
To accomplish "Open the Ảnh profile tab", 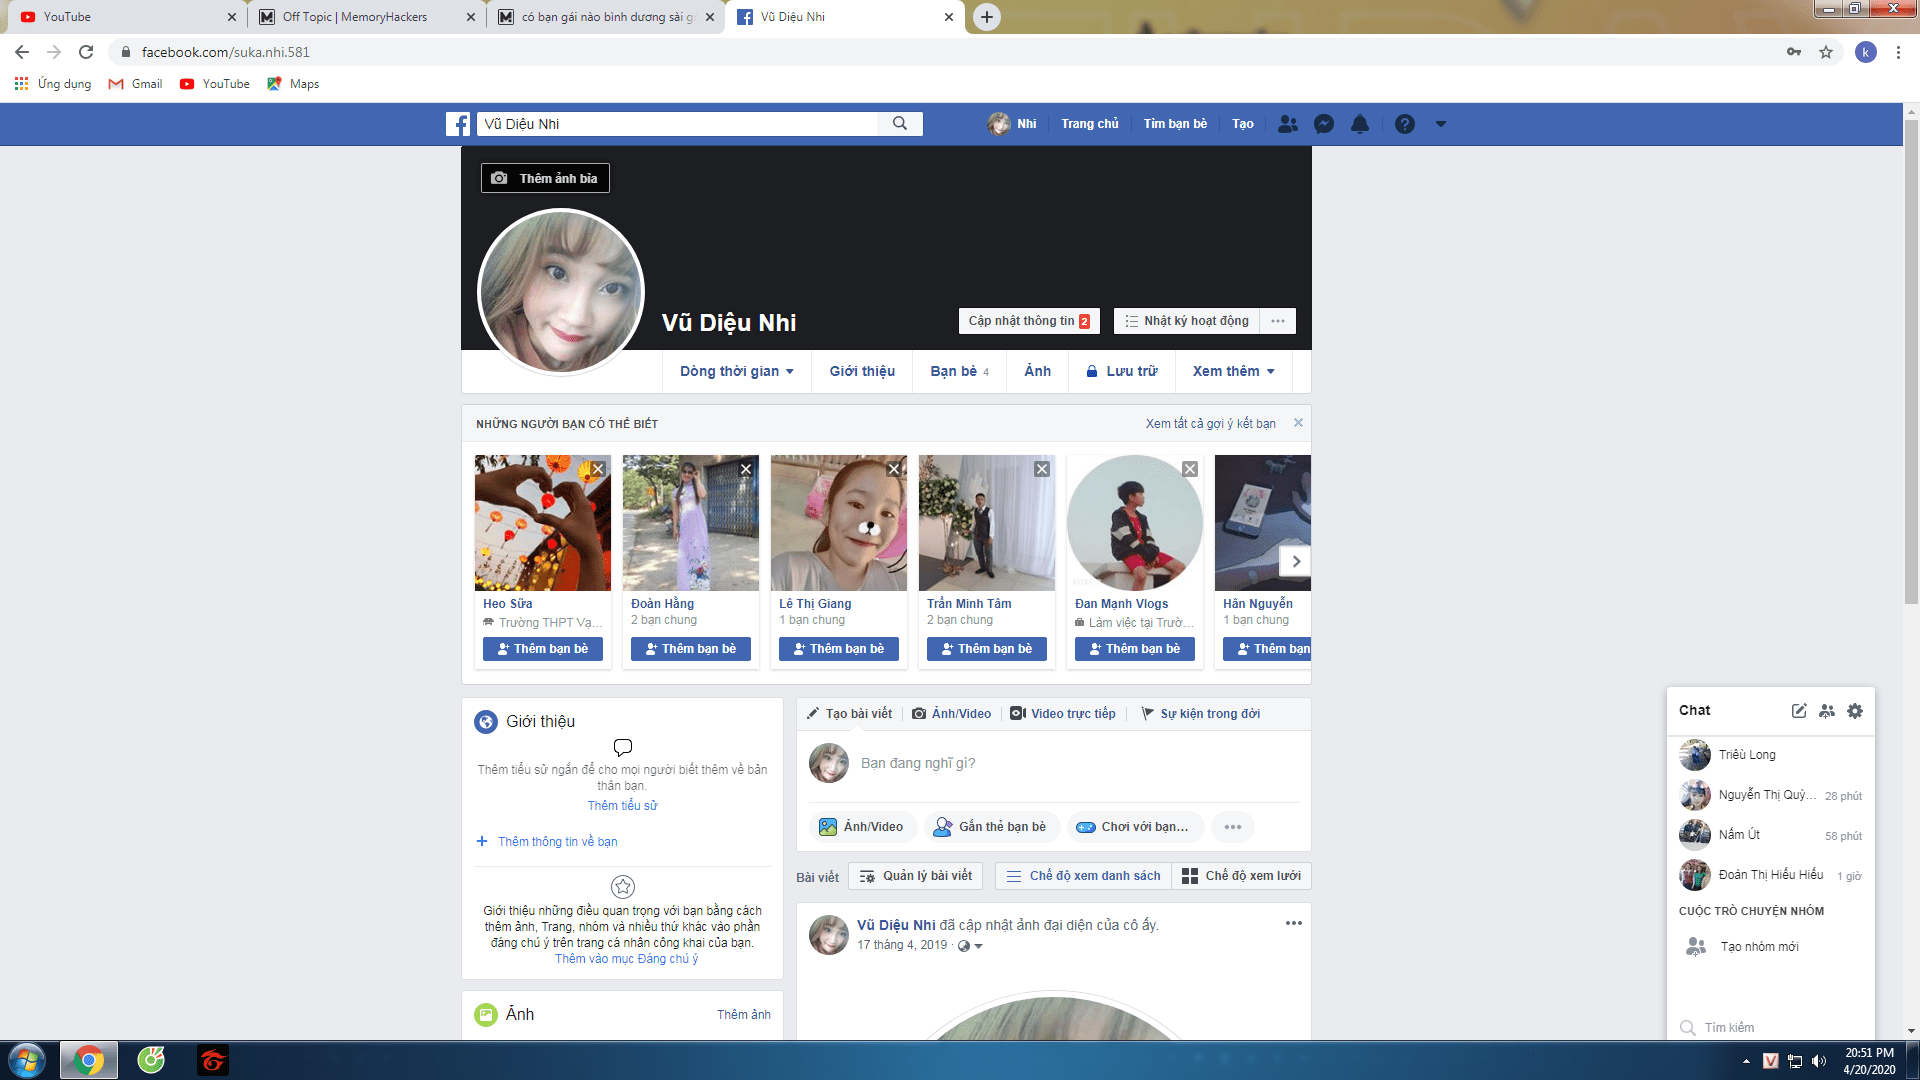I will pos(1038,371).
